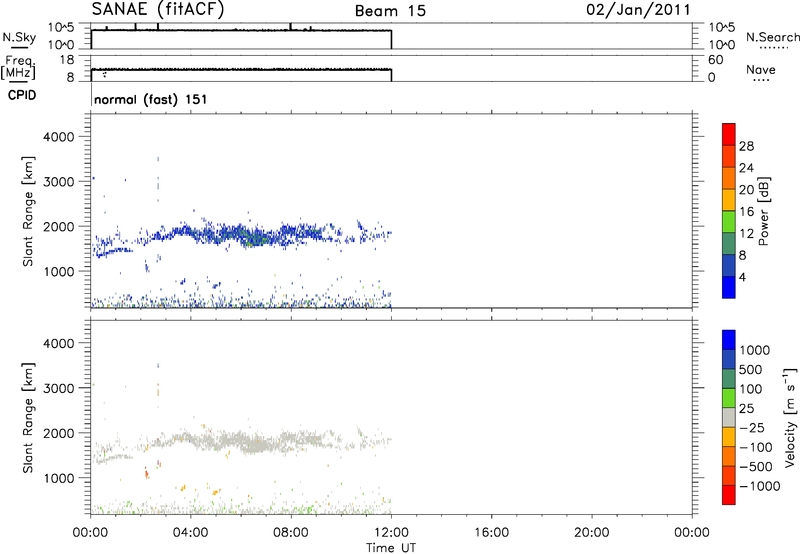Click the '20' Power colorbar tick

[x=746, y=190]
